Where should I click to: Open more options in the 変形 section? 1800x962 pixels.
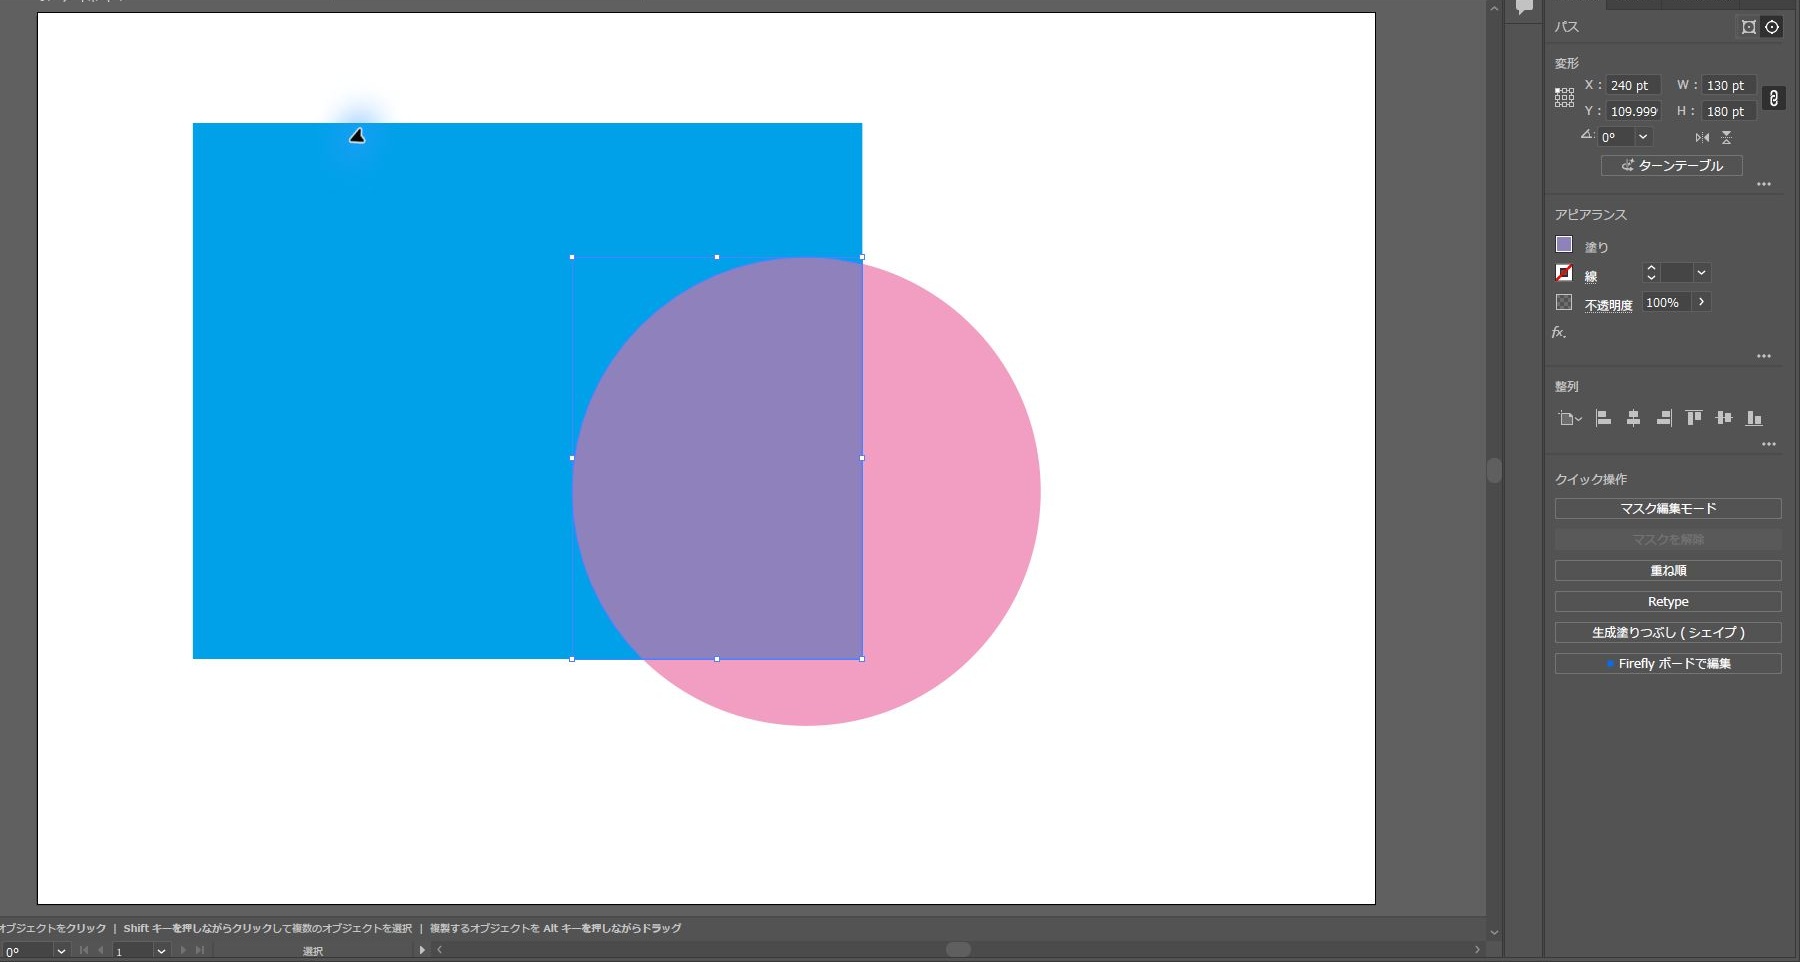click(1764, 184)
